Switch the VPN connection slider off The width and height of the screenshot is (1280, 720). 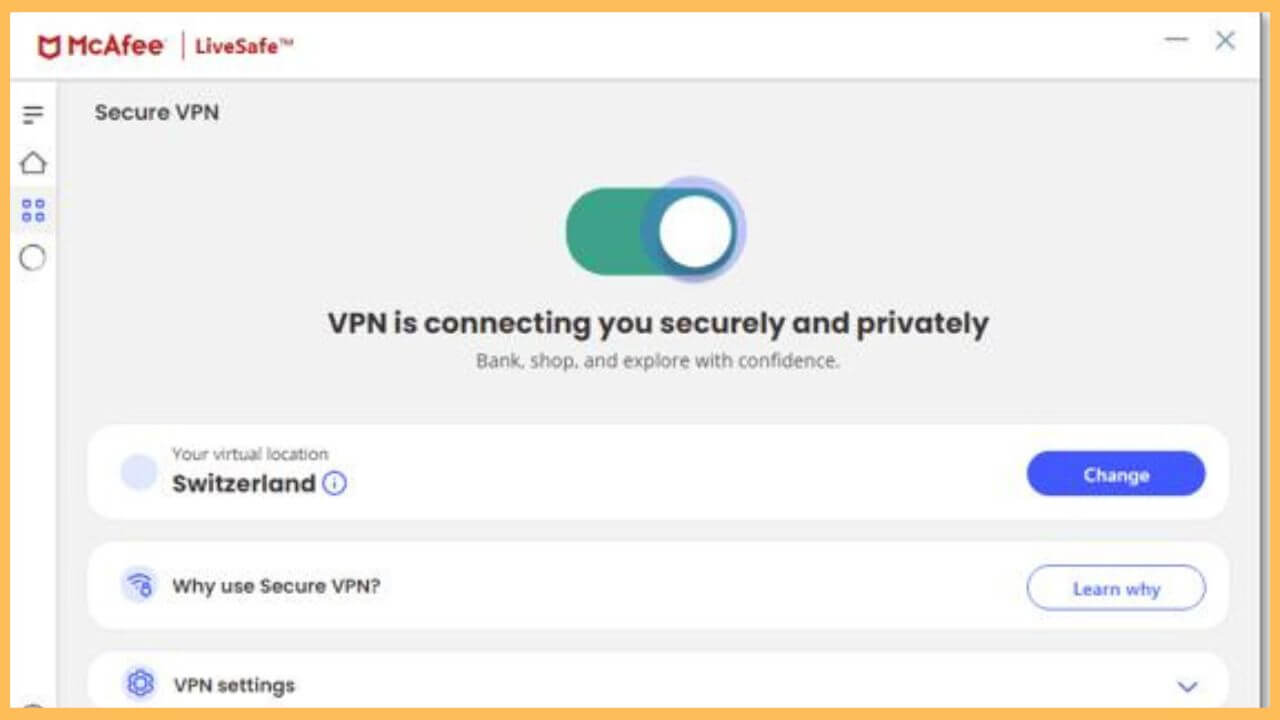(x=655, y=230)
